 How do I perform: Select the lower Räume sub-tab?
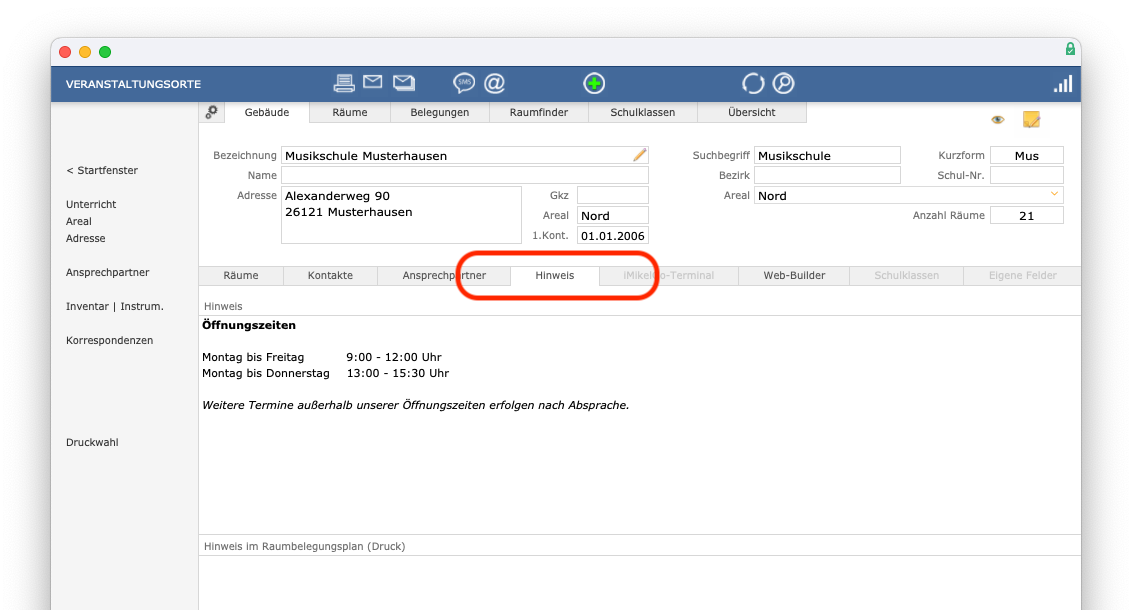click(x=241, y=276)
